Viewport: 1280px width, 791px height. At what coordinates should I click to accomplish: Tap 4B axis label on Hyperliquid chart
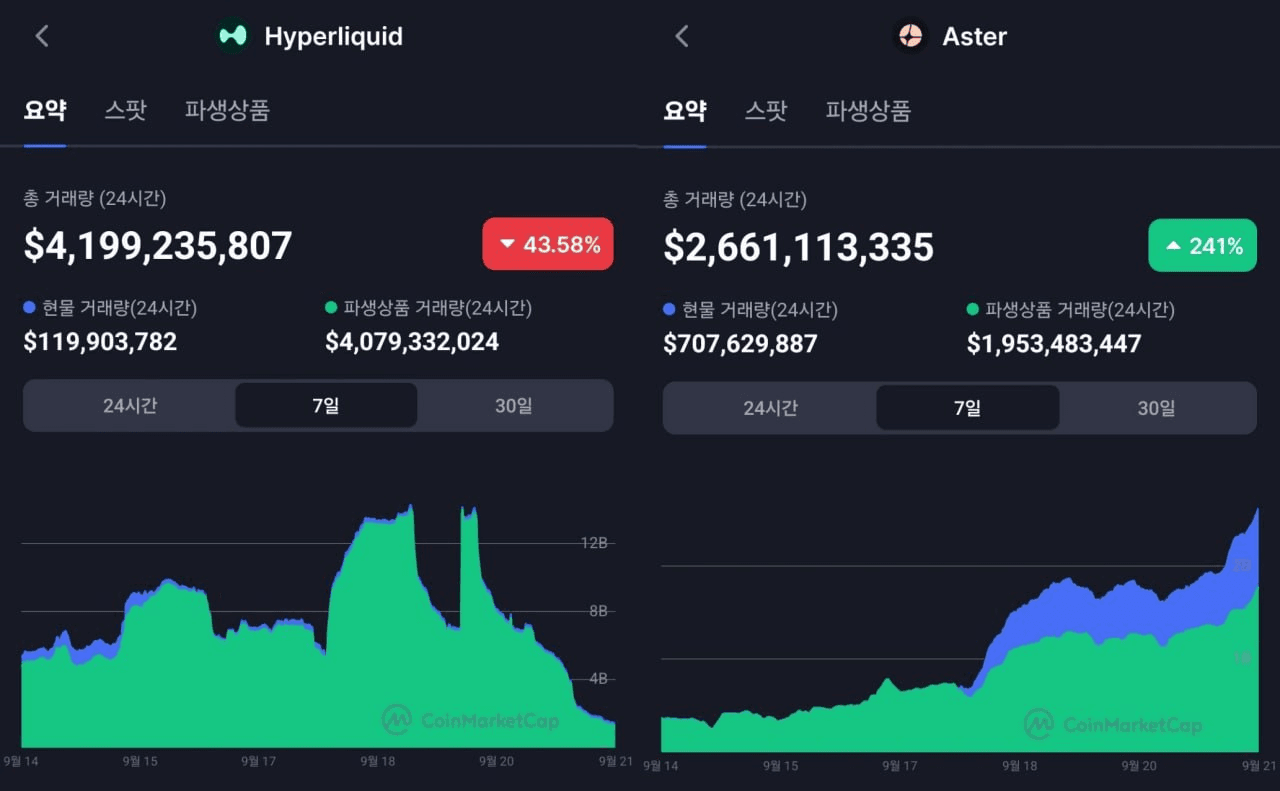[597, 679]
